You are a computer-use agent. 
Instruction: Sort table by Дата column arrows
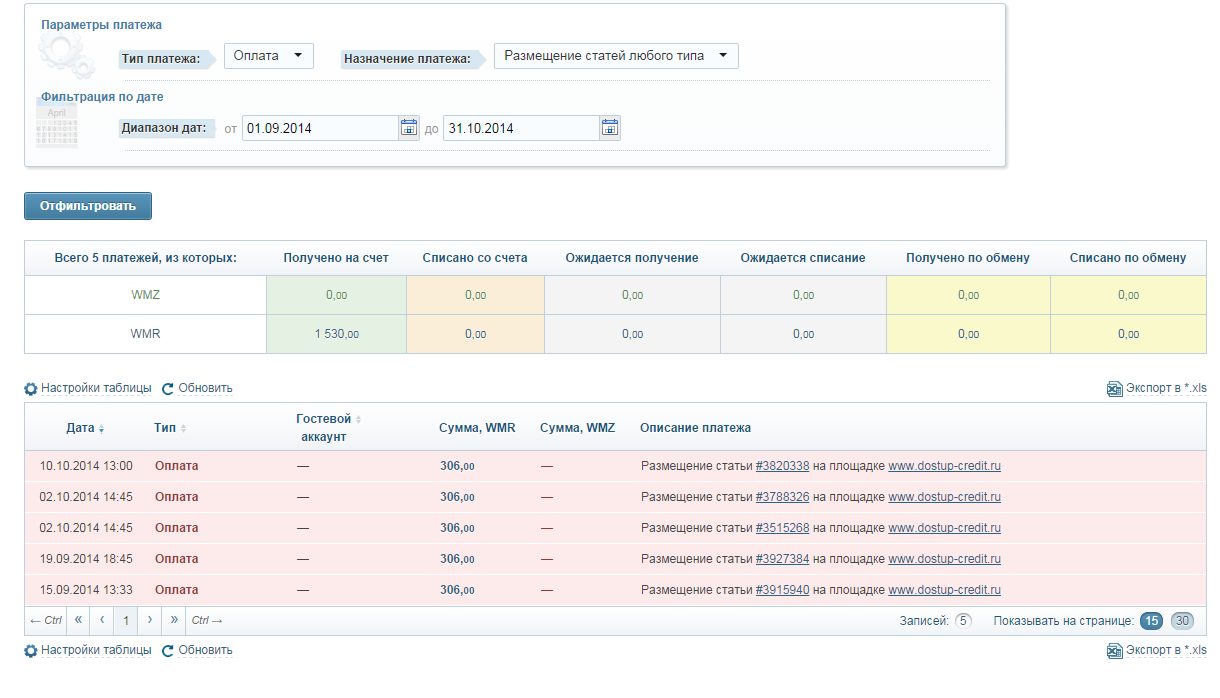tap(101, 429)
